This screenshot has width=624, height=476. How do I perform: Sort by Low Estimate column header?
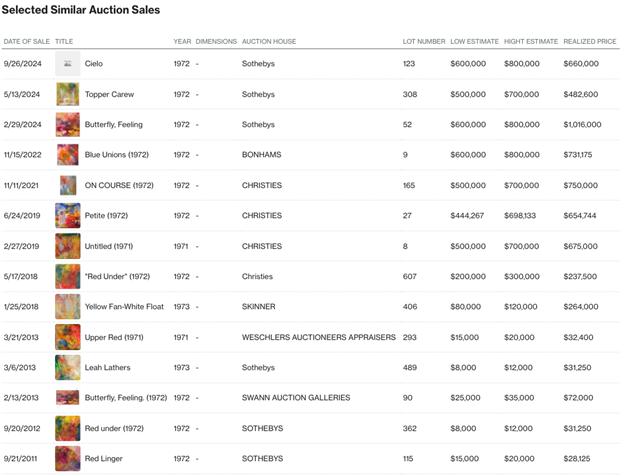coord(474,42)
